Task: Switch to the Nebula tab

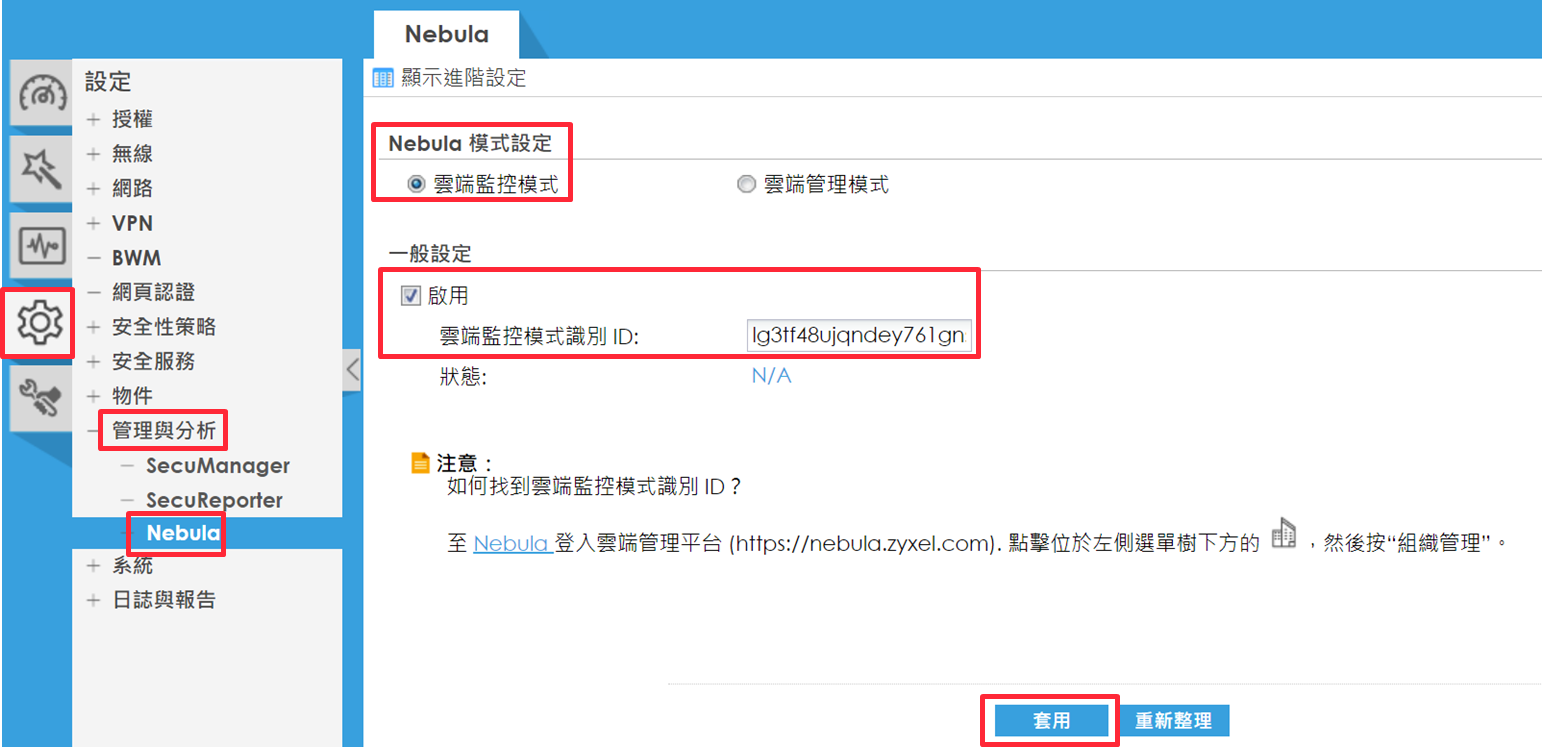Action: 446,35
